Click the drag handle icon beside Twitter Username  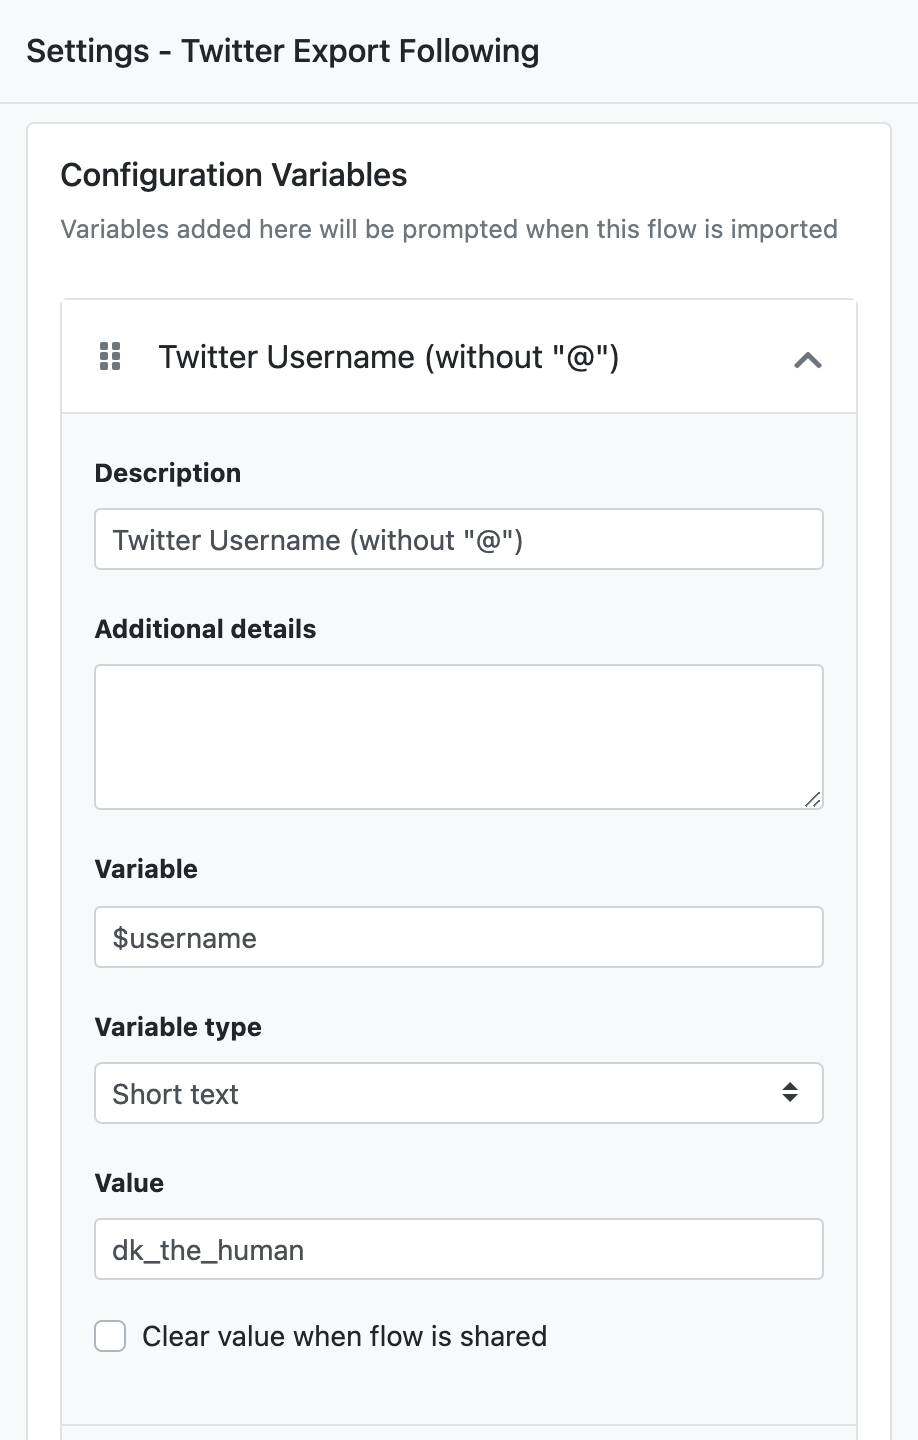(110, 357)
